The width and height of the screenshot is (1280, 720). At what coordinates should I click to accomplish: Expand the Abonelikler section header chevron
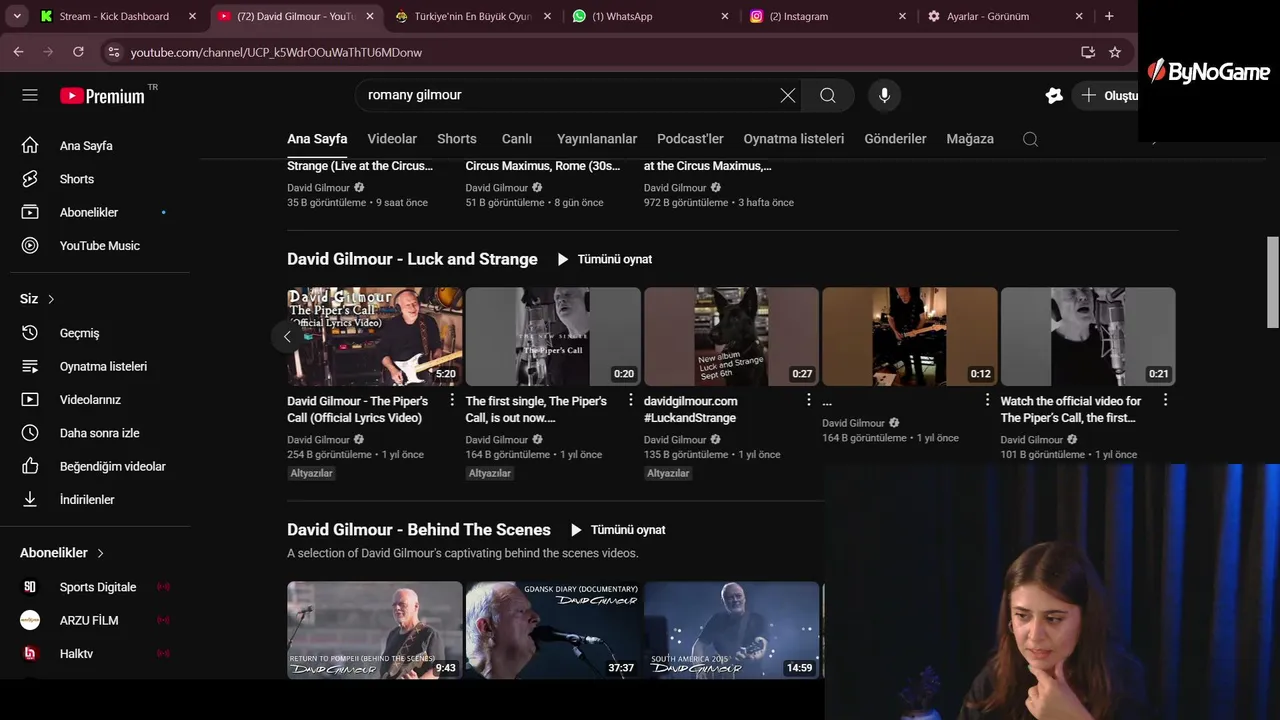click(100, 553)
